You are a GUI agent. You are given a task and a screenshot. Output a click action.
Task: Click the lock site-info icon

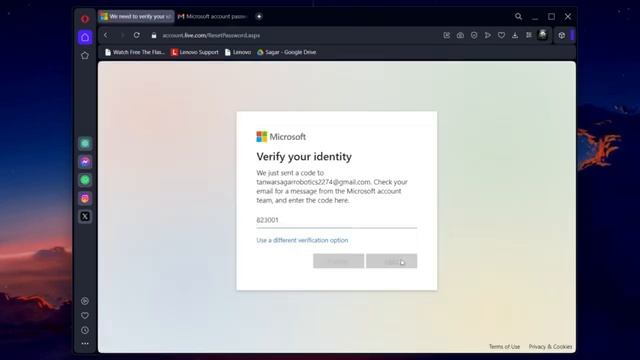click(154, 36)
